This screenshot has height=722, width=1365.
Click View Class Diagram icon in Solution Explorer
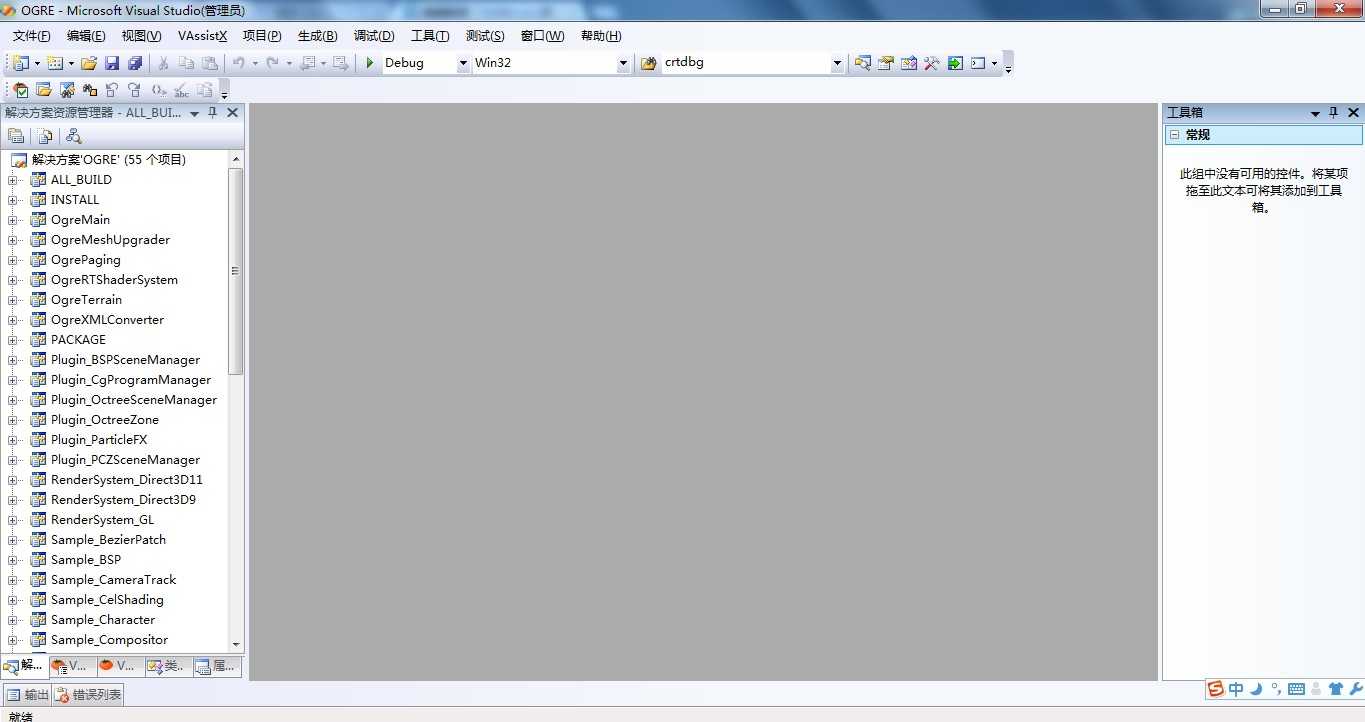[73, 136]
